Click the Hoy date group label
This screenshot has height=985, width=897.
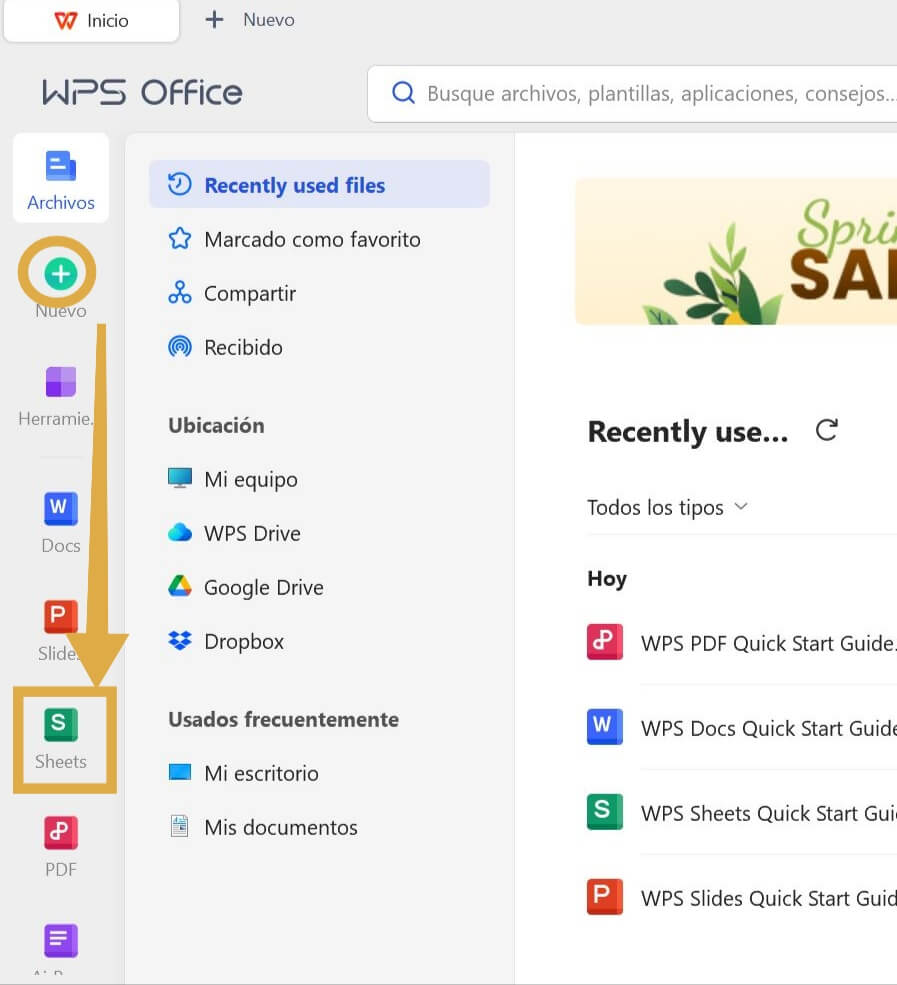click(x=607, y=579)
